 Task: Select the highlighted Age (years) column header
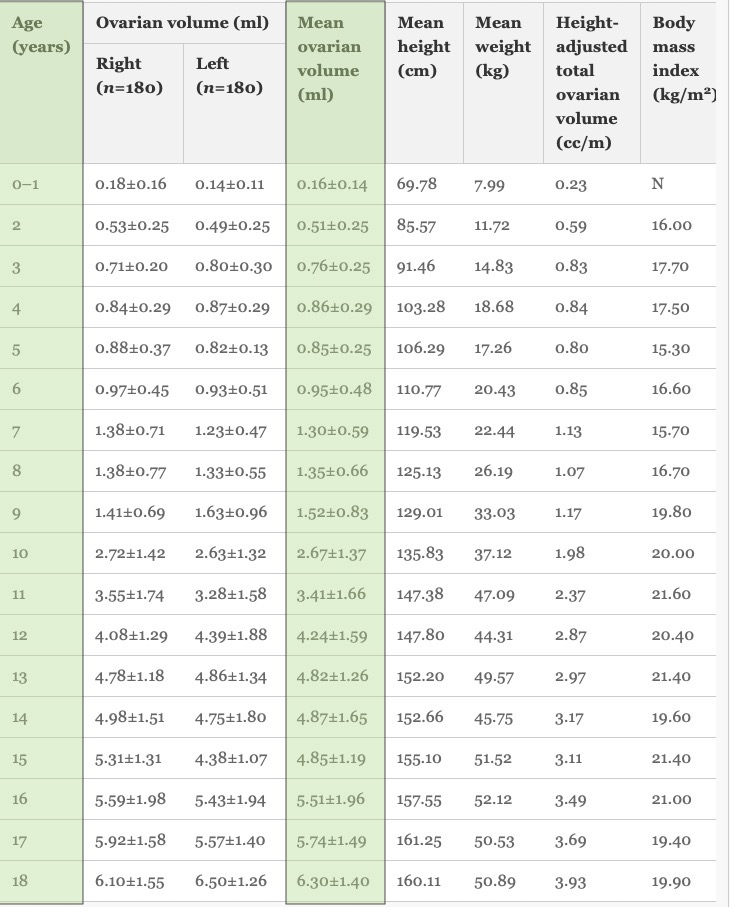41,82
